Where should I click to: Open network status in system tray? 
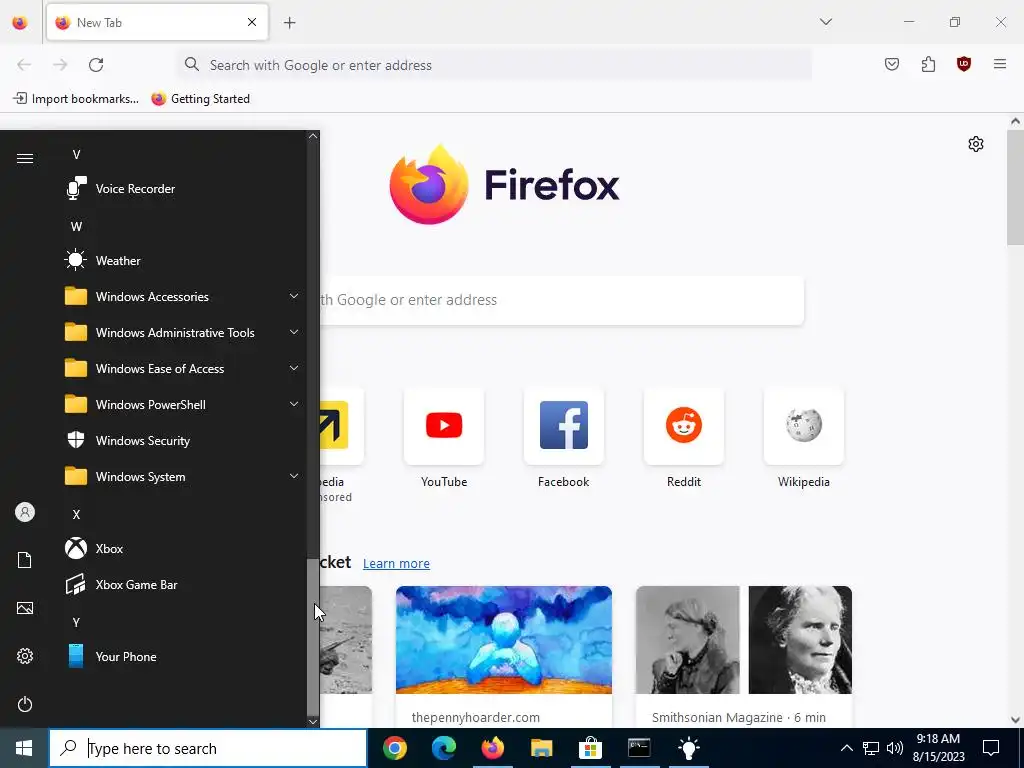(x=871, y=748)
